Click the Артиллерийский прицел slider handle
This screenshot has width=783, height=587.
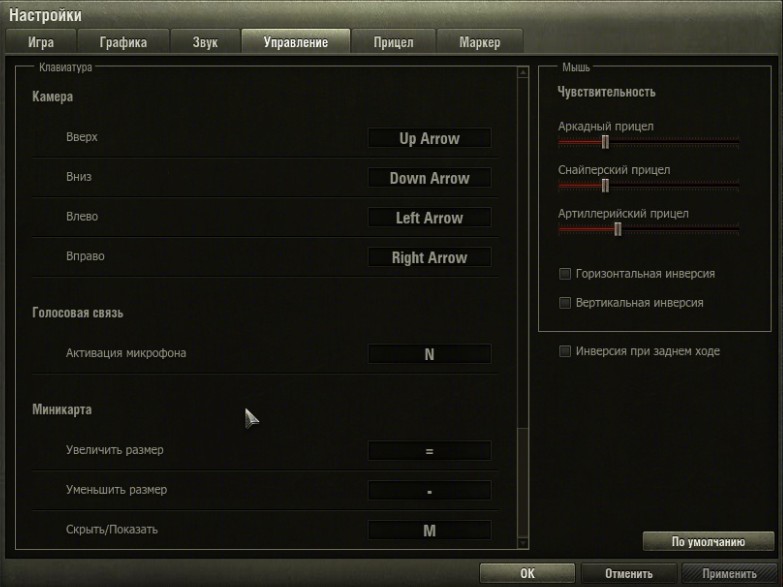click(618, 229)
